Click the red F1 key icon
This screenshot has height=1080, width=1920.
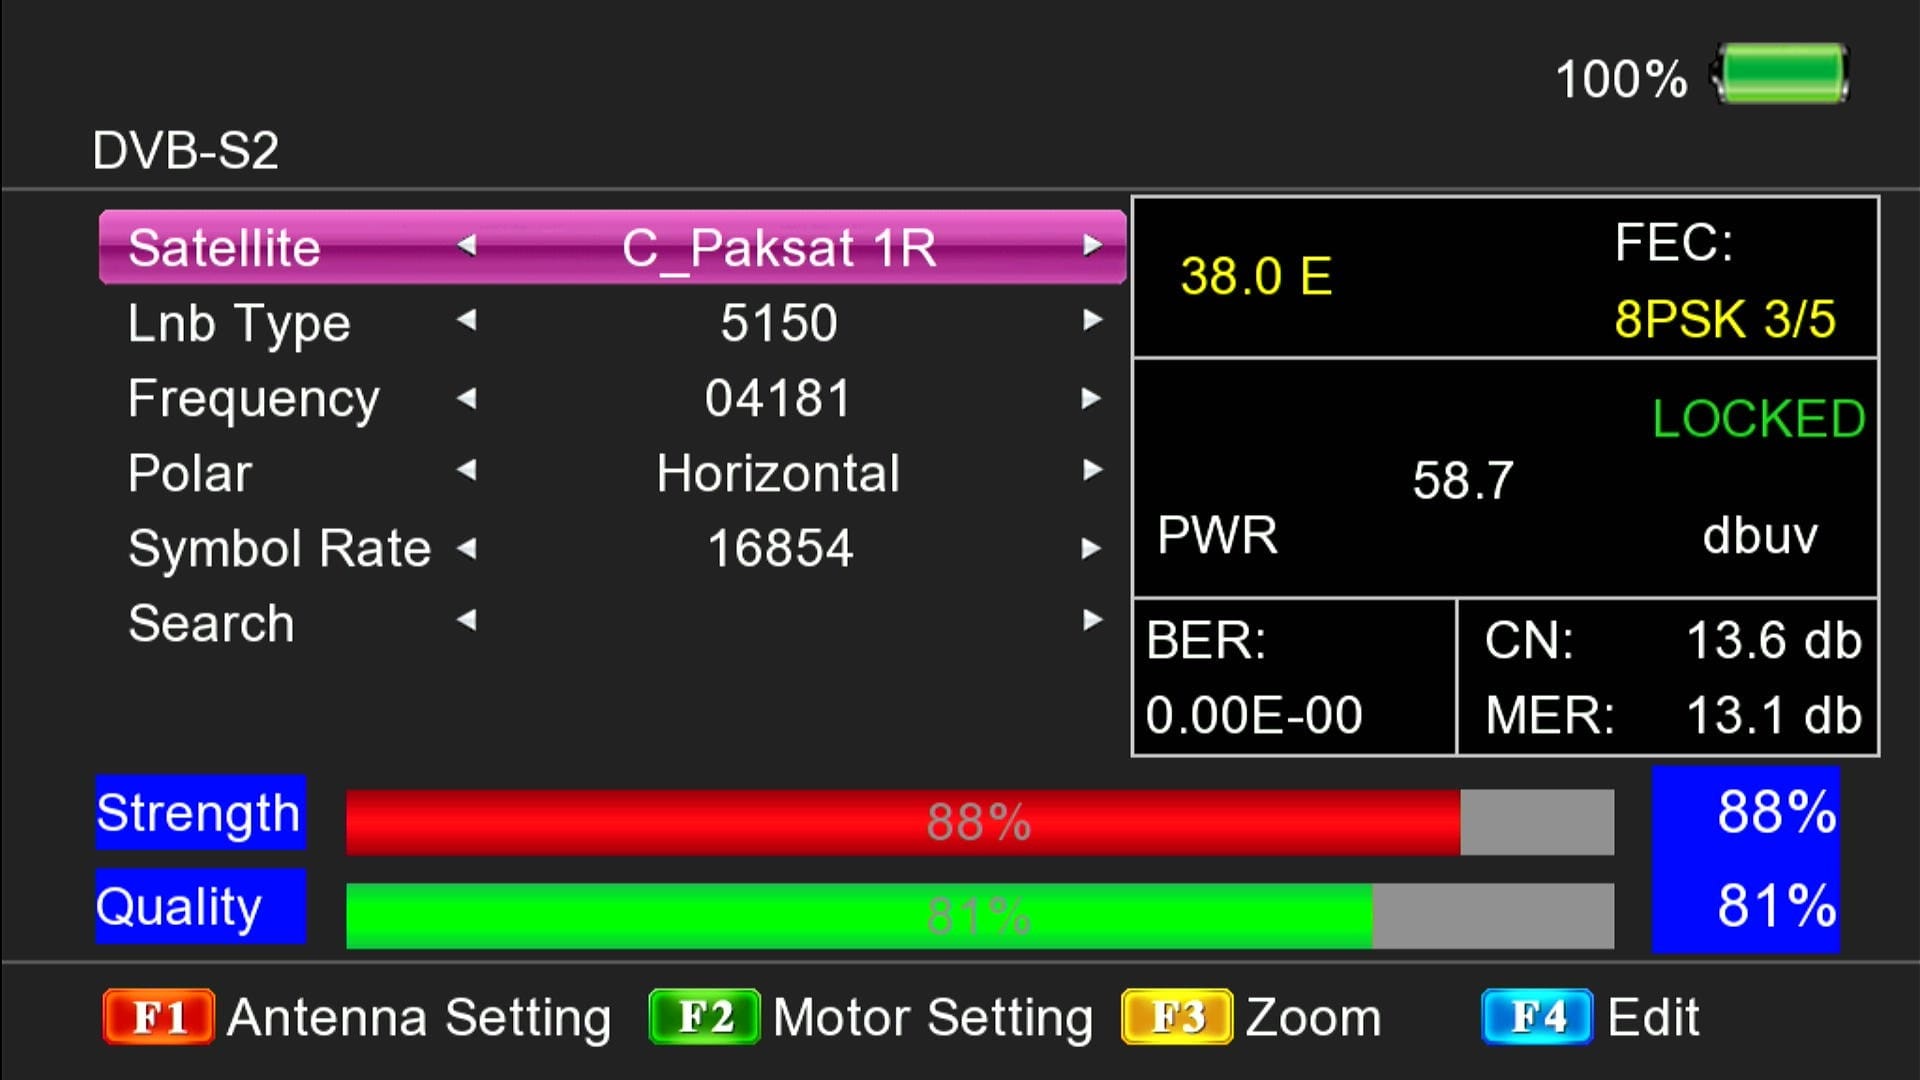point(158,1017)
